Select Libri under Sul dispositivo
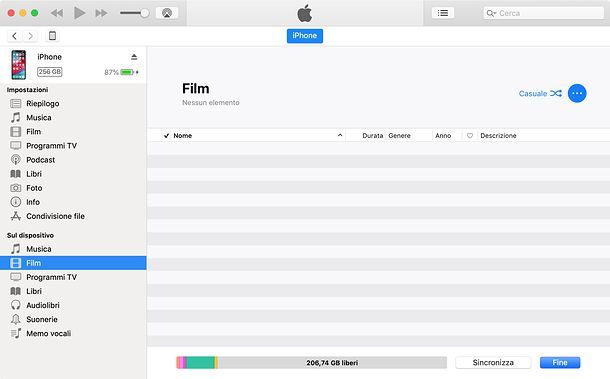Screen dimensions: 610x379 coord(73,291)
